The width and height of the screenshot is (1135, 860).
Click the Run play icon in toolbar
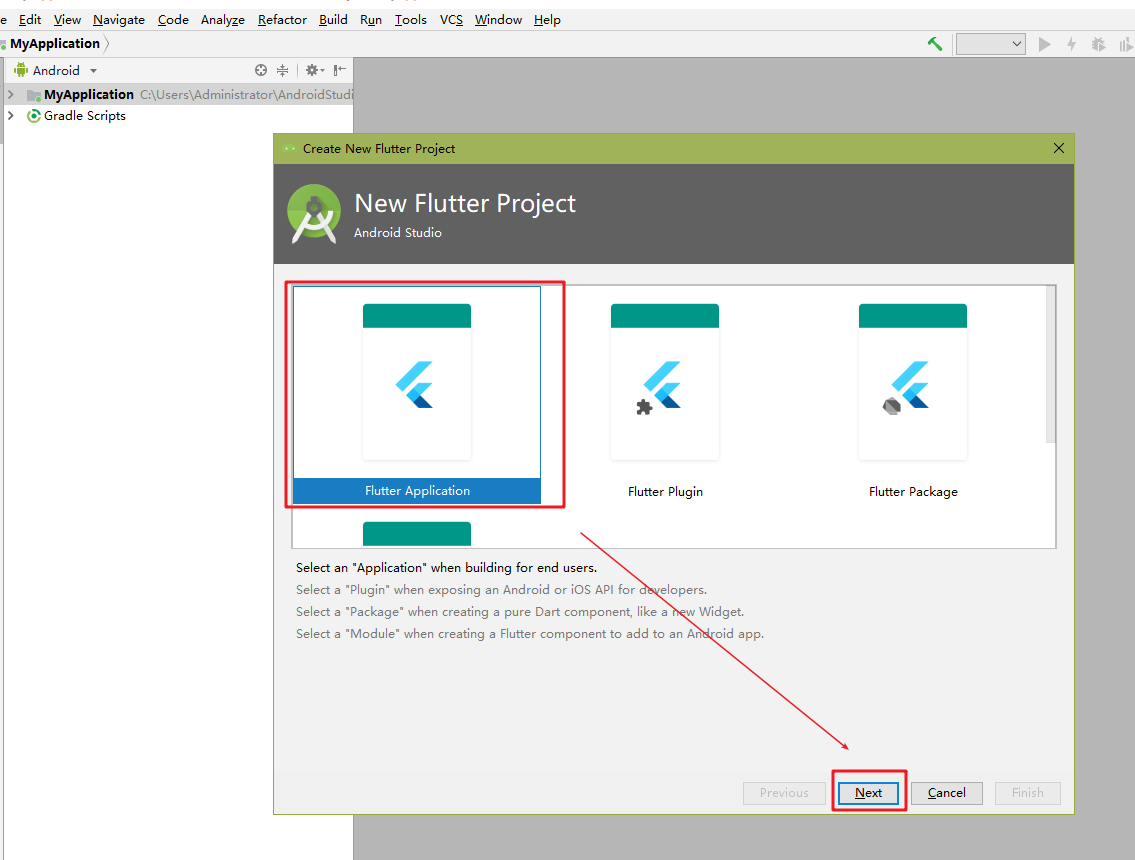pyautogui.click(x=1045, y=44)
